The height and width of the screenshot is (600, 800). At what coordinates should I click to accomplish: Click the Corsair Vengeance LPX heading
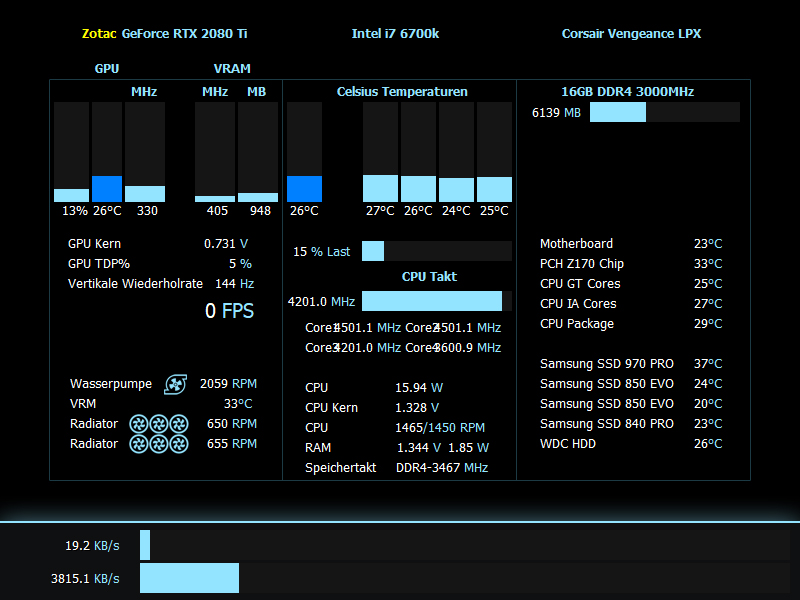[x=632, y=34]
